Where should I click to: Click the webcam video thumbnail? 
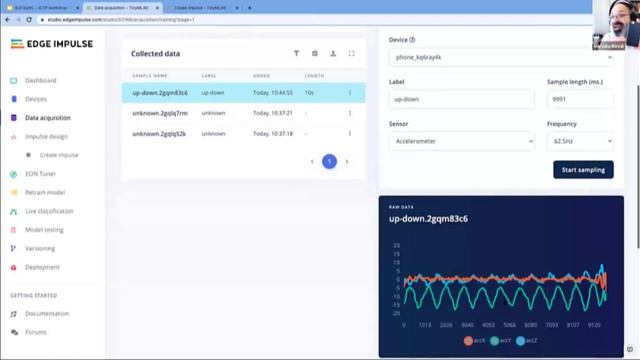(616, 25)
